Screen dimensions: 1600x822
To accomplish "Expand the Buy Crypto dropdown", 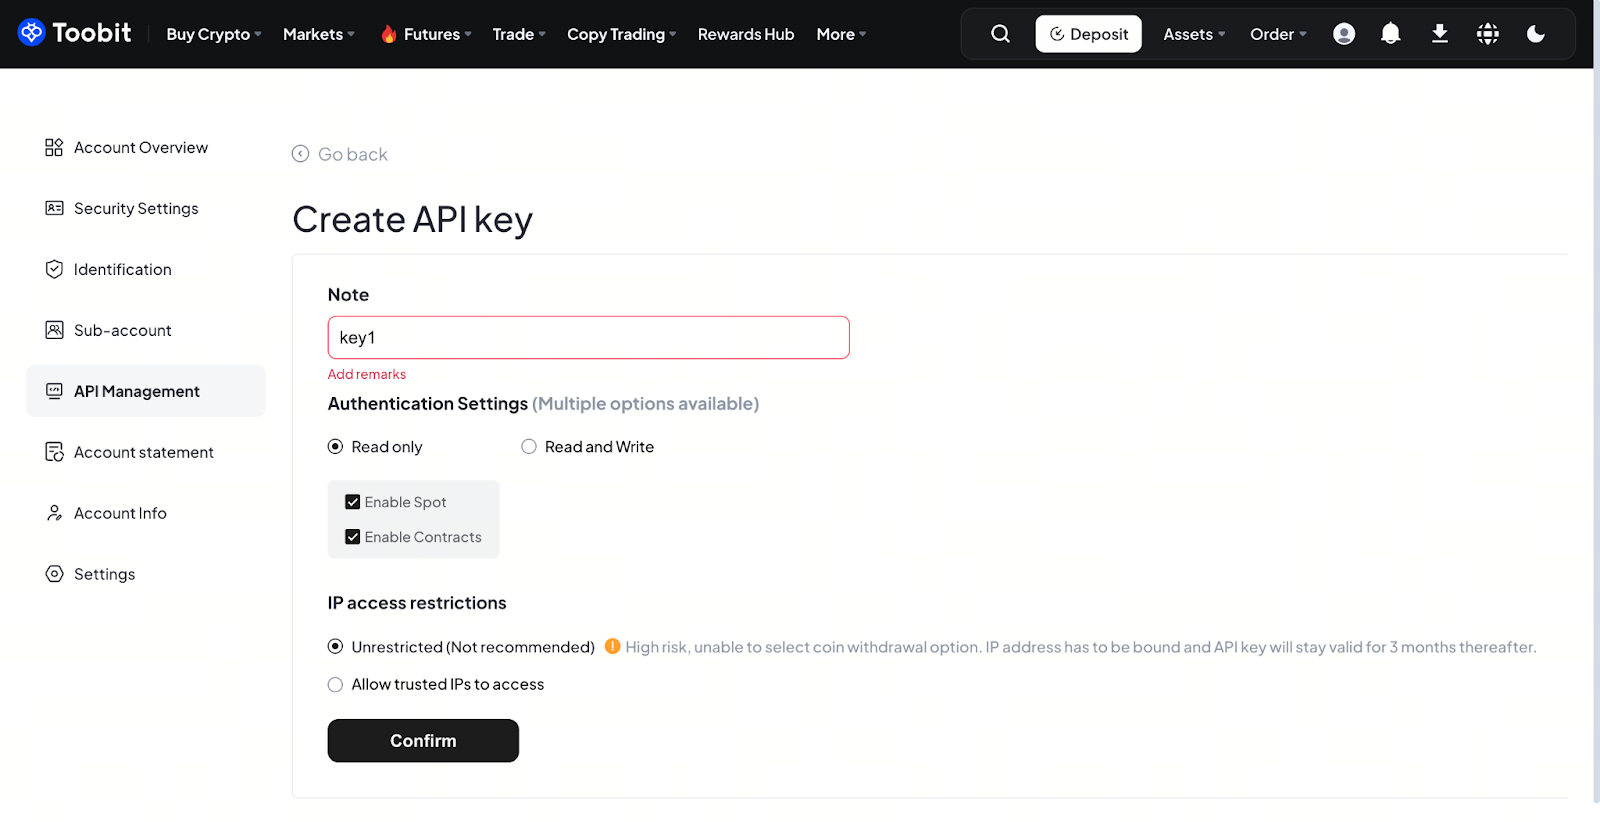I will click(x=213, y=34).
